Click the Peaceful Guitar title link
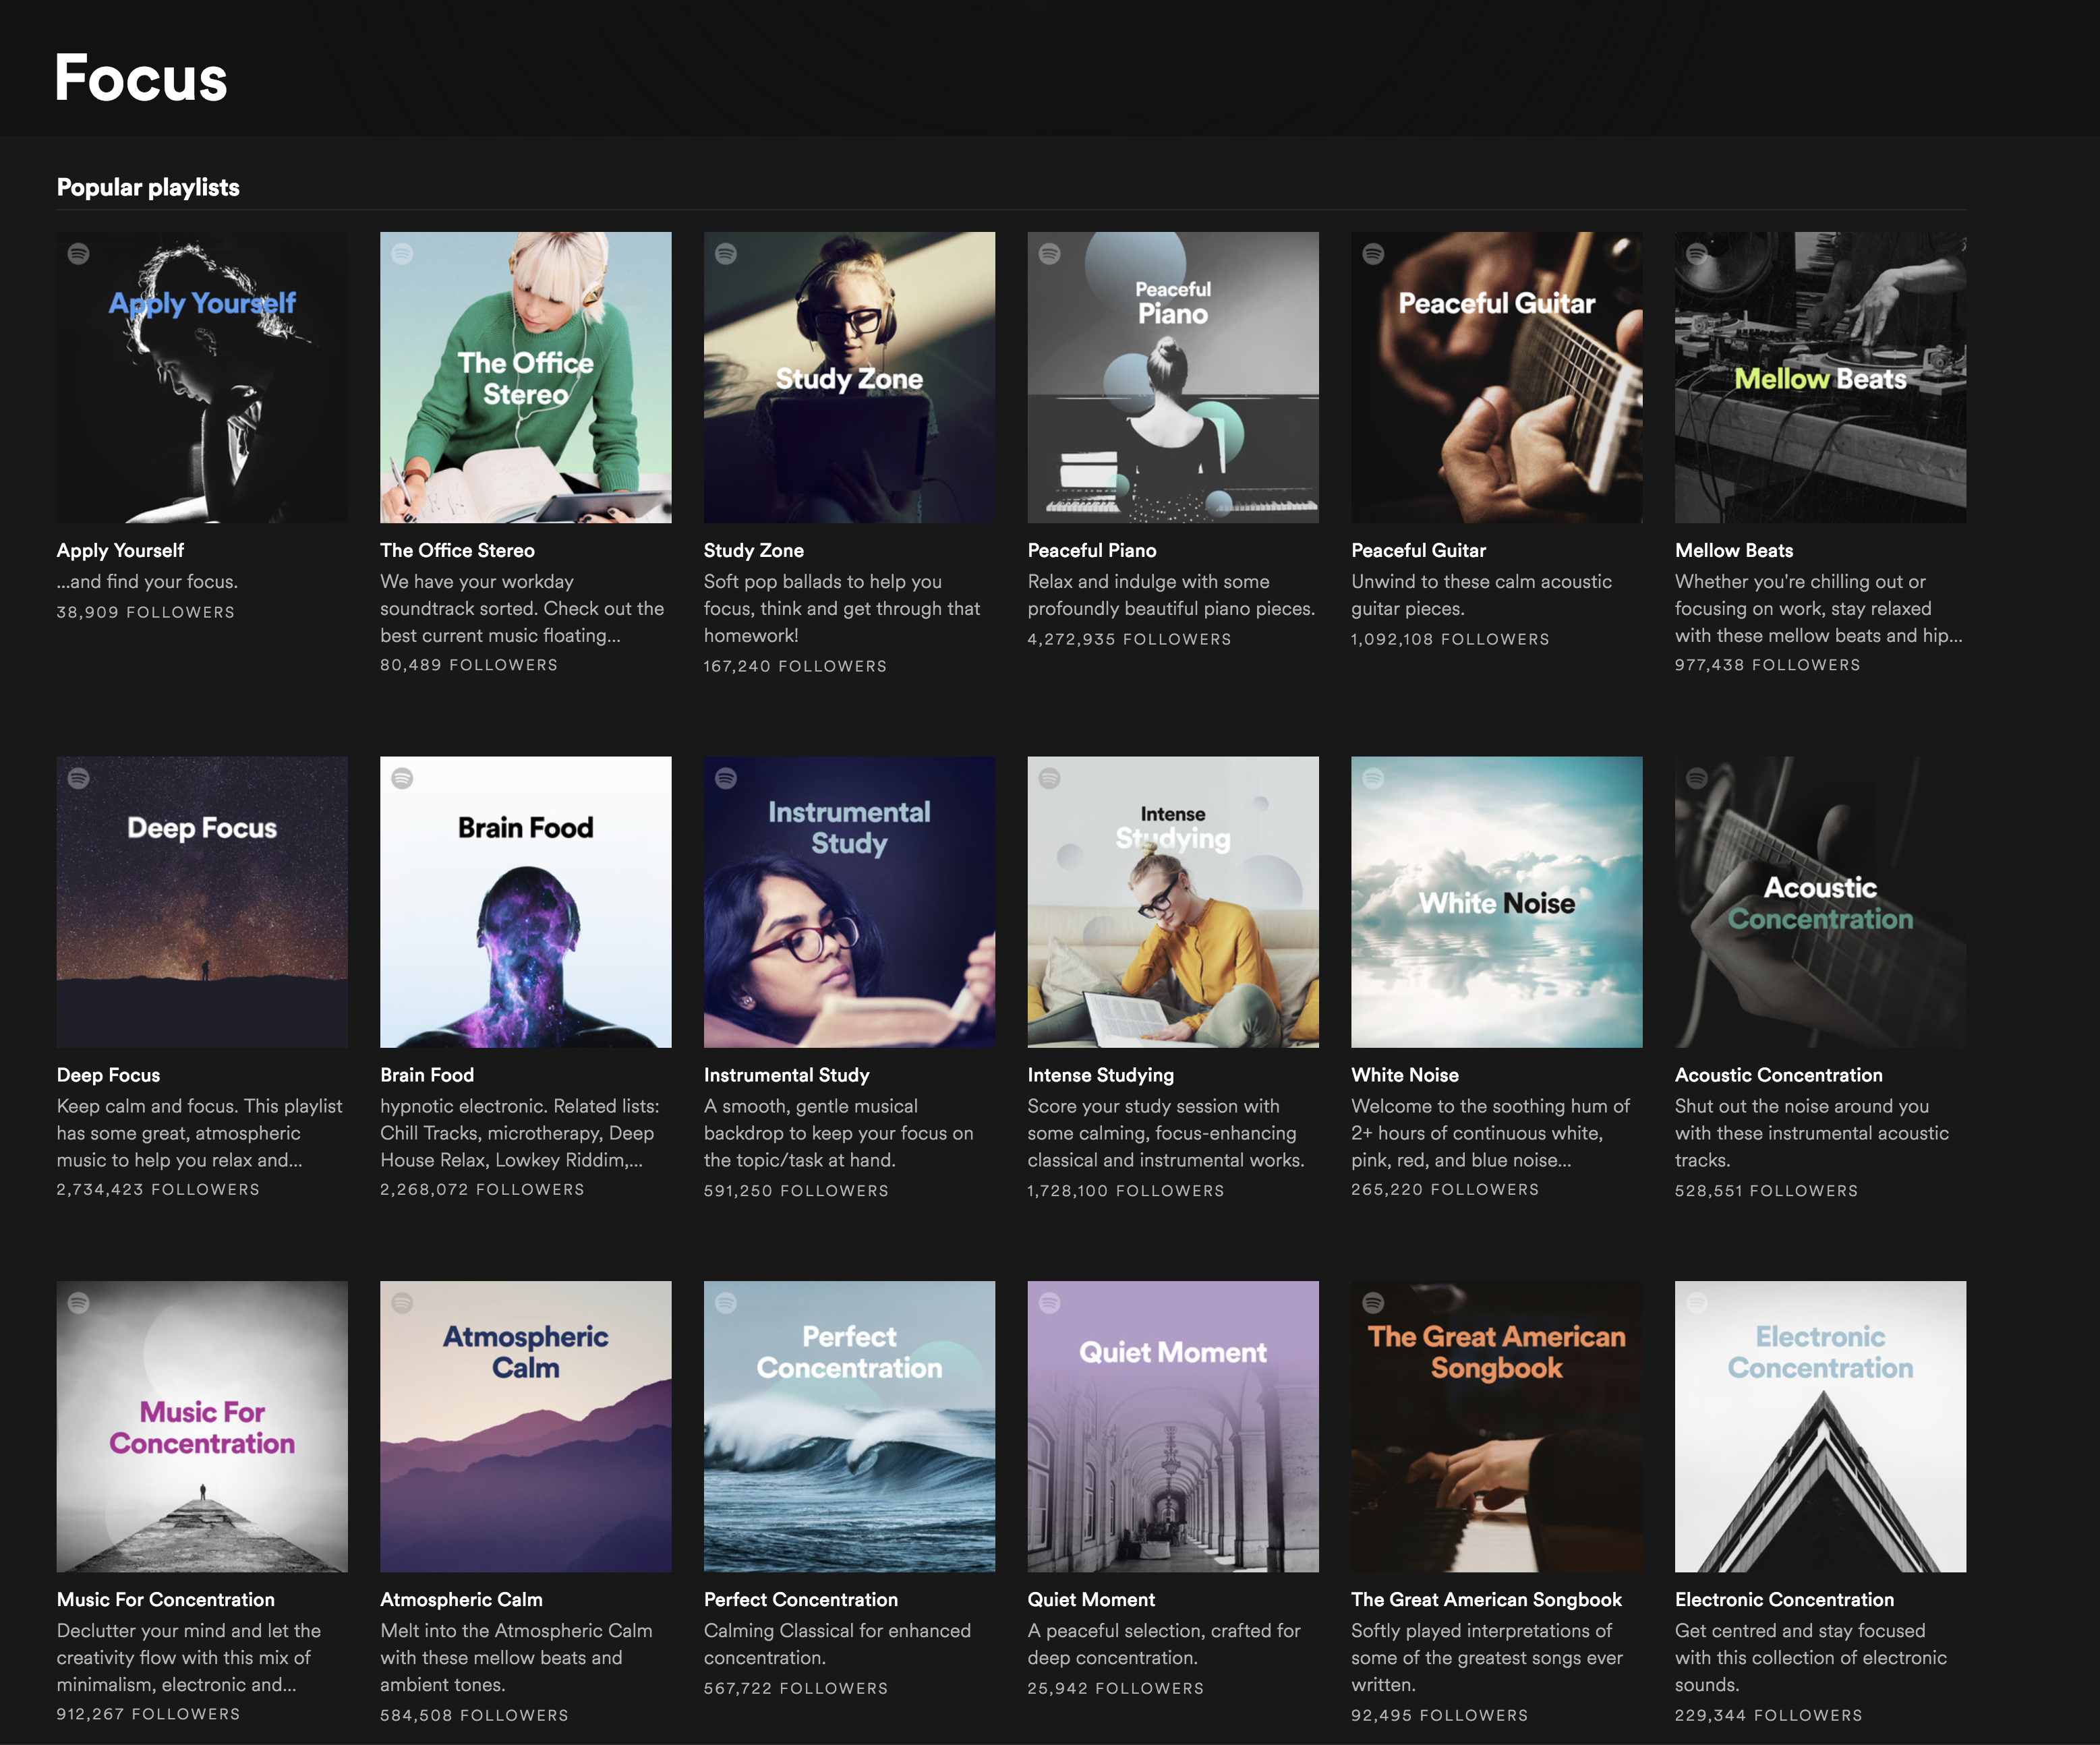The image size is (2100, 1745). 1419,550
